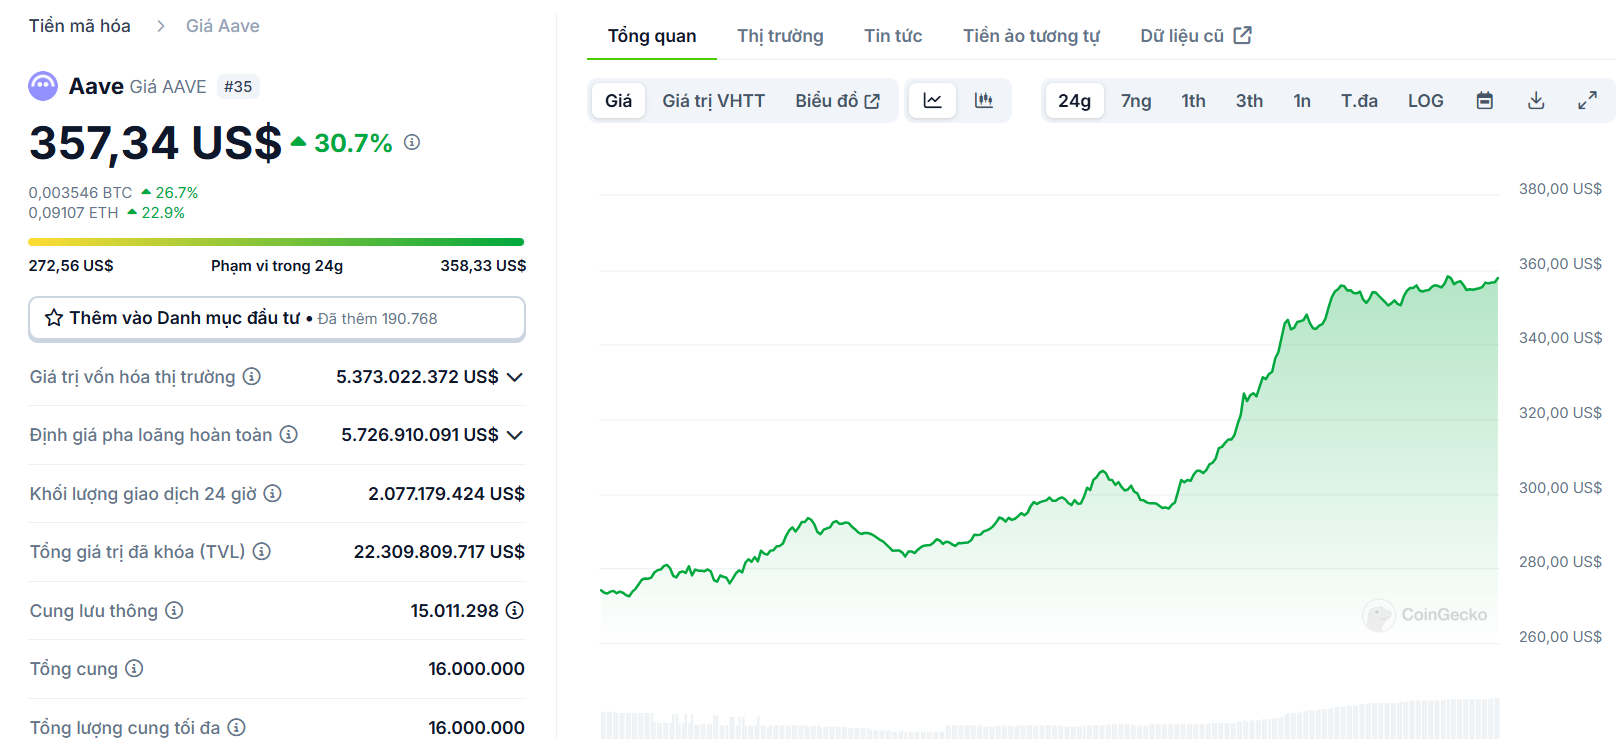Click the 0,003546 BTC price text
The height and width of the screenshot is (739, 1623).
point(80,192)
